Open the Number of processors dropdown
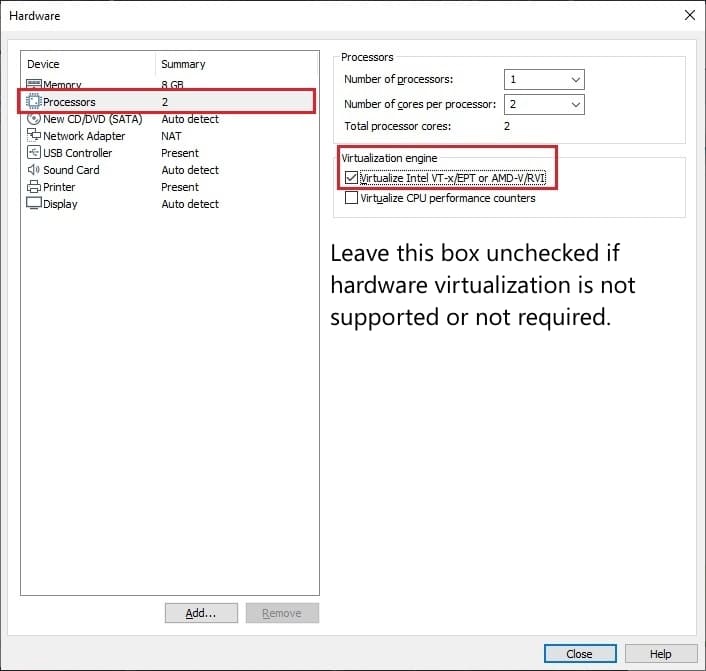The height and width of the screenshot is (671, 706). [544, 79]
